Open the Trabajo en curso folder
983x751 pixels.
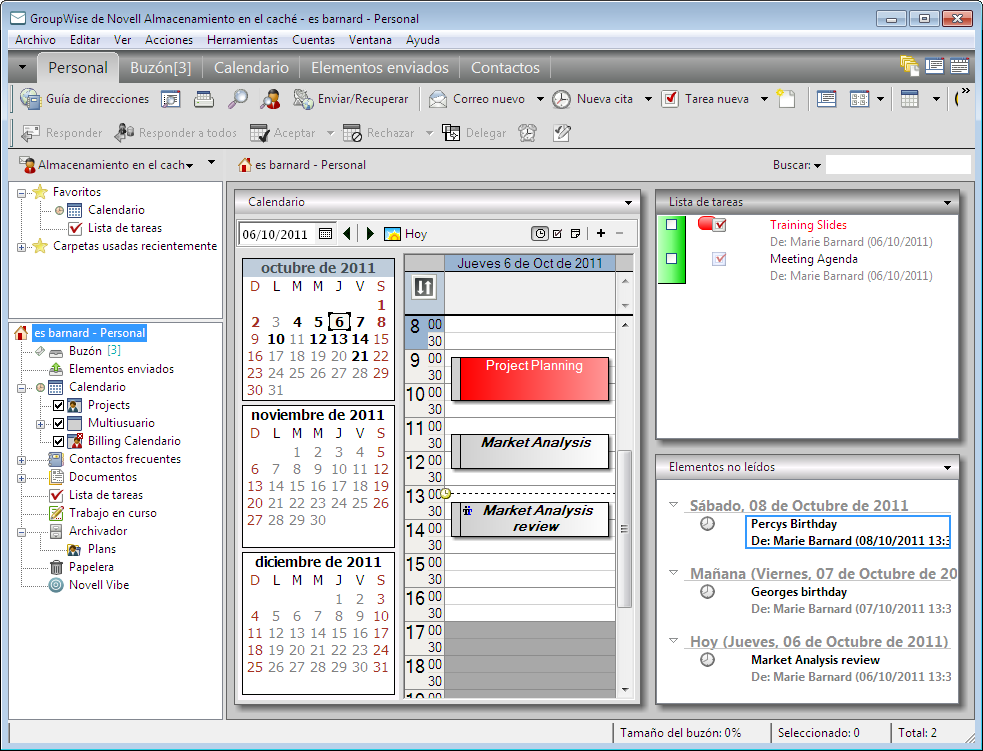pos(112,513)
